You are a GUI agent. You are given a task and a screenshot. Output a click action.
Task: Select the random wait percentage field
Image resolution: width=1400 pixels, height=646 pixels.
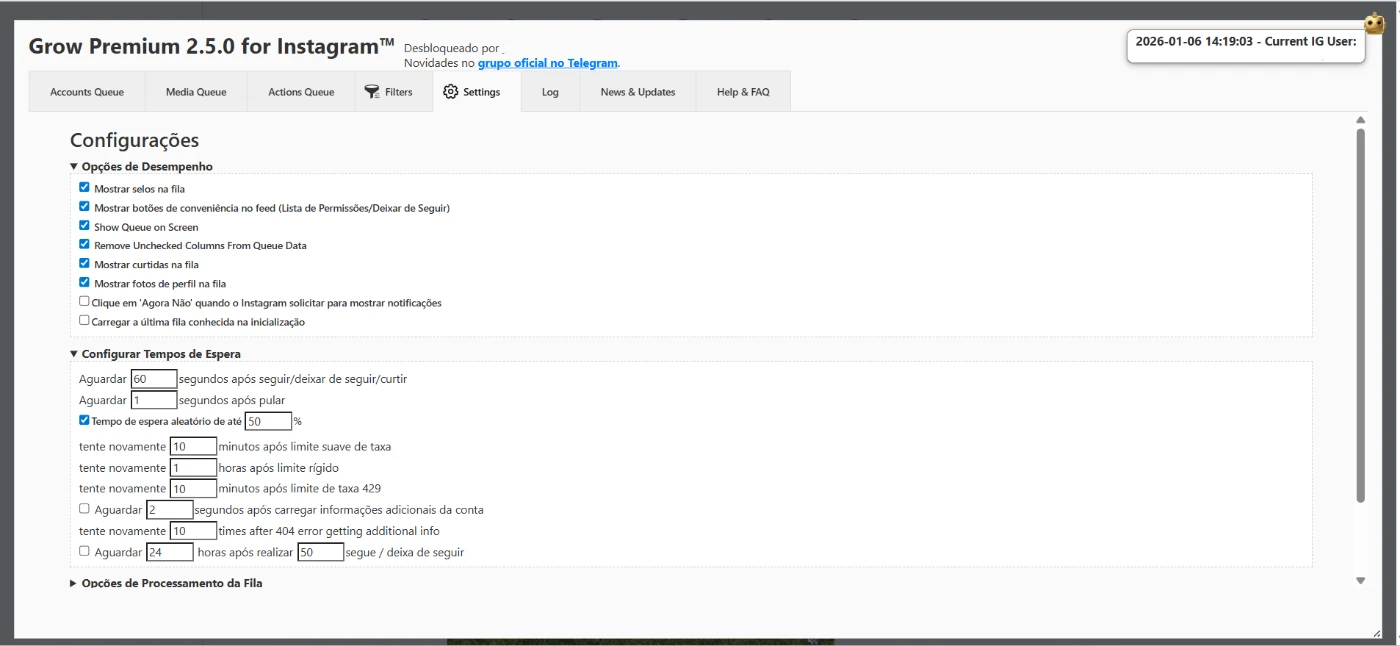(x=268, y=421)
